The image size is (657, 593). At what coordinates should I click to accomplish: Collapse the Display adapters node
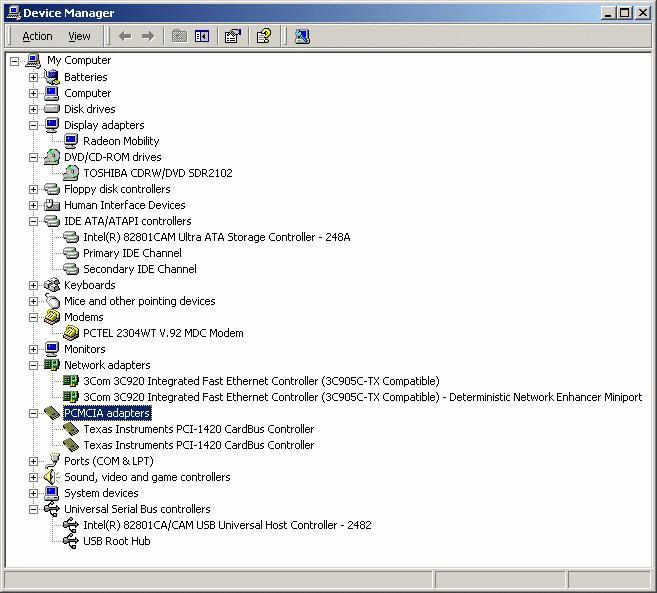[34, 125]
